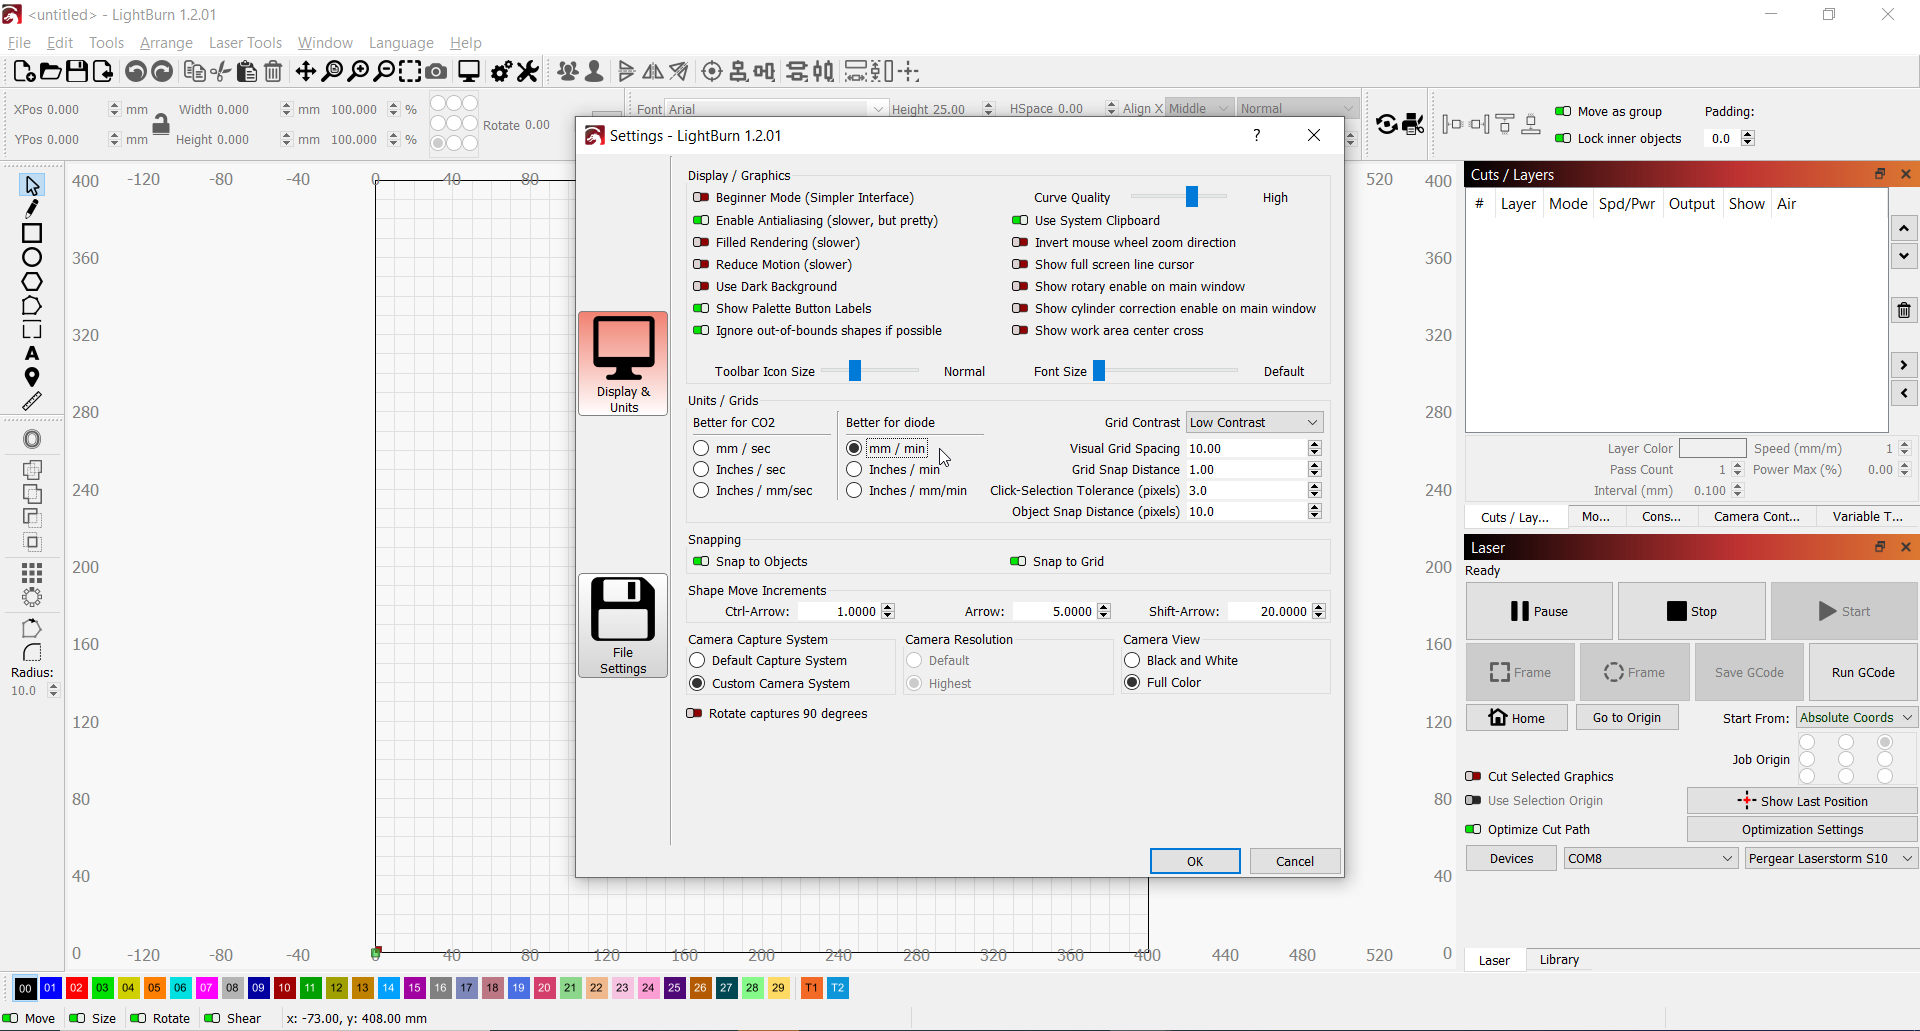Select the Ellipse tool

[x=32, y=257]
